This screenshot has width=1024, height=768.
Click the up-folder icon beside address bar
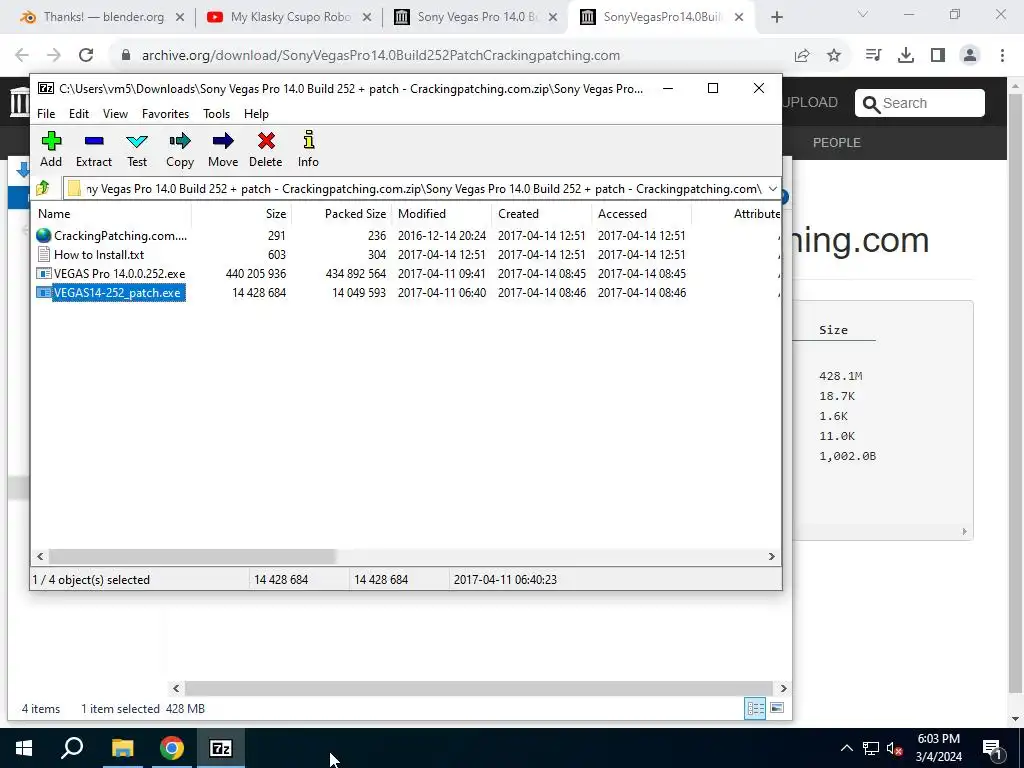coord(43,189)
